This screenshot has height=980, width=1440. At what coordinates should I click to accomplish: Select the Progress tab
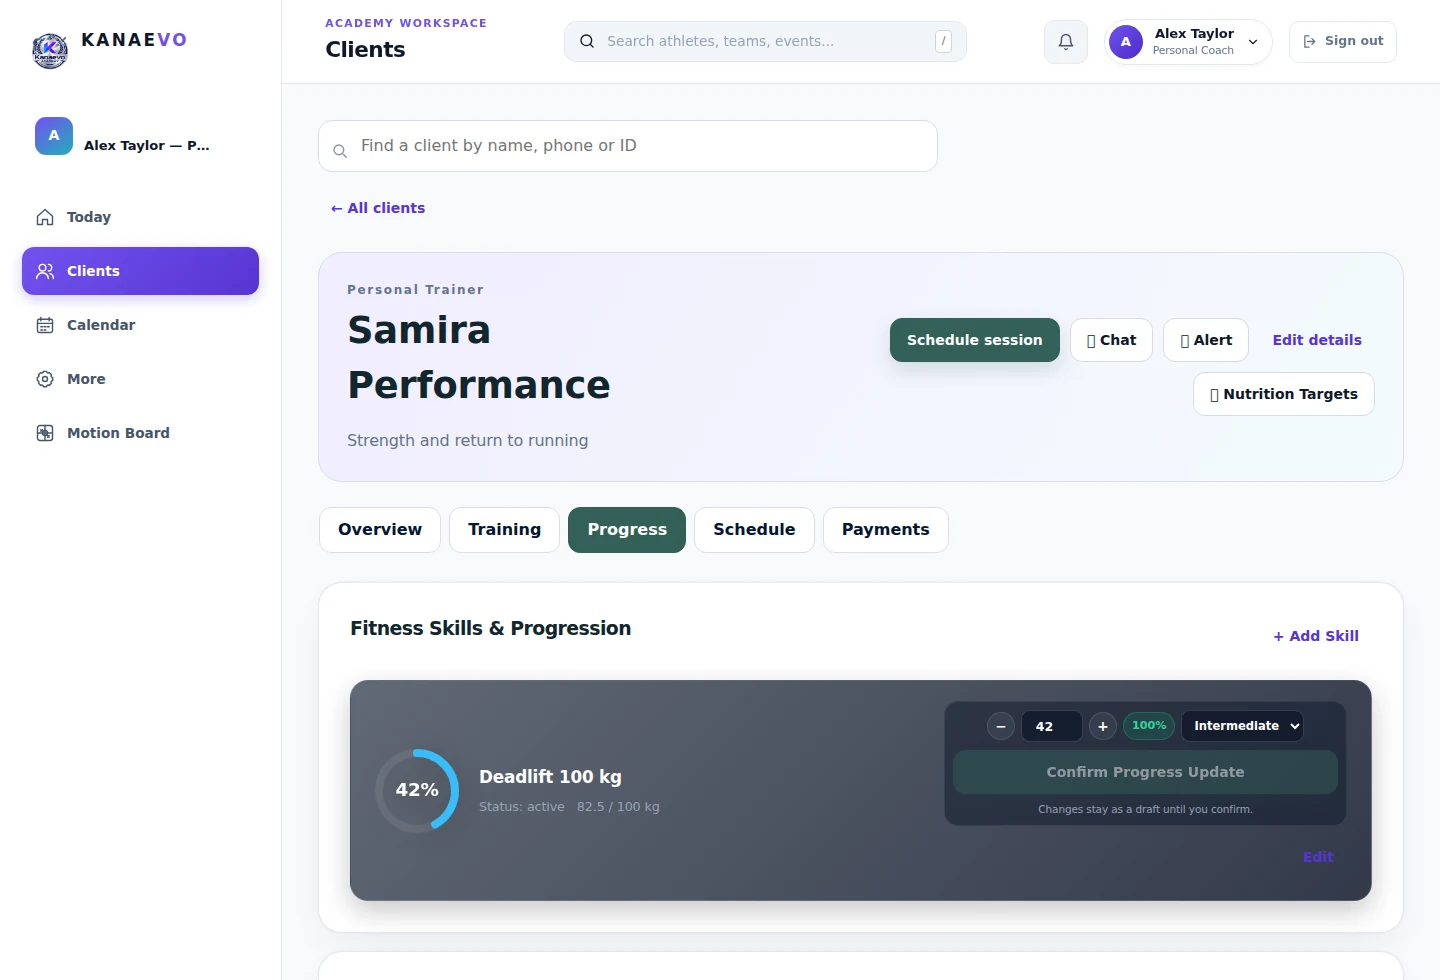[x=627, y=530]
